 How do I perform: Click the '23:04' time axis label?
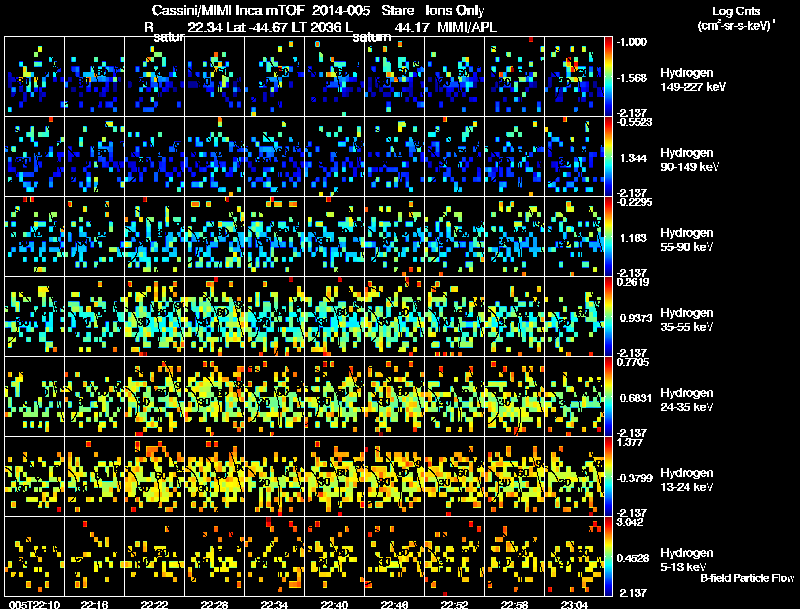coord(574,605)
